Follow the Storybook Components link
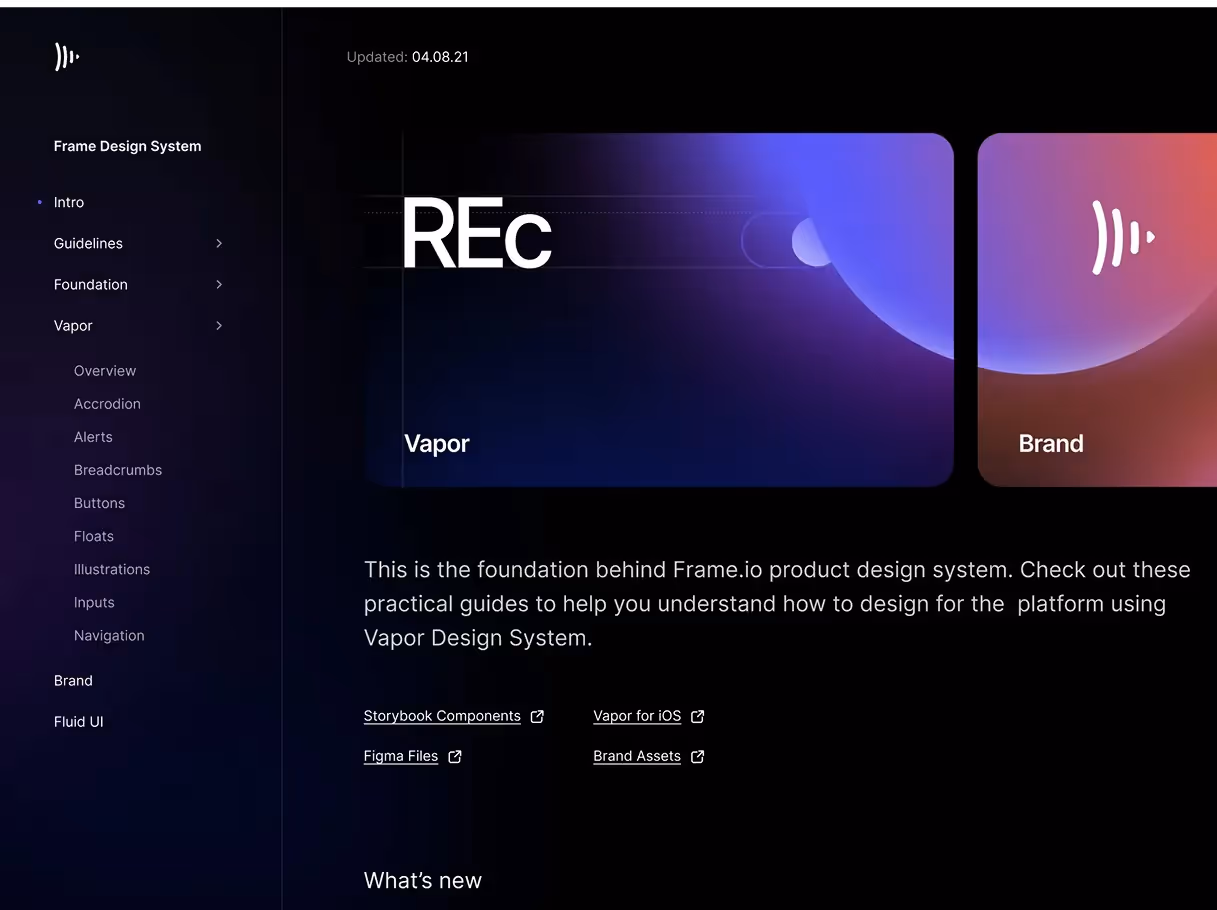The image size is (1217, 910). tap(442, 716)
